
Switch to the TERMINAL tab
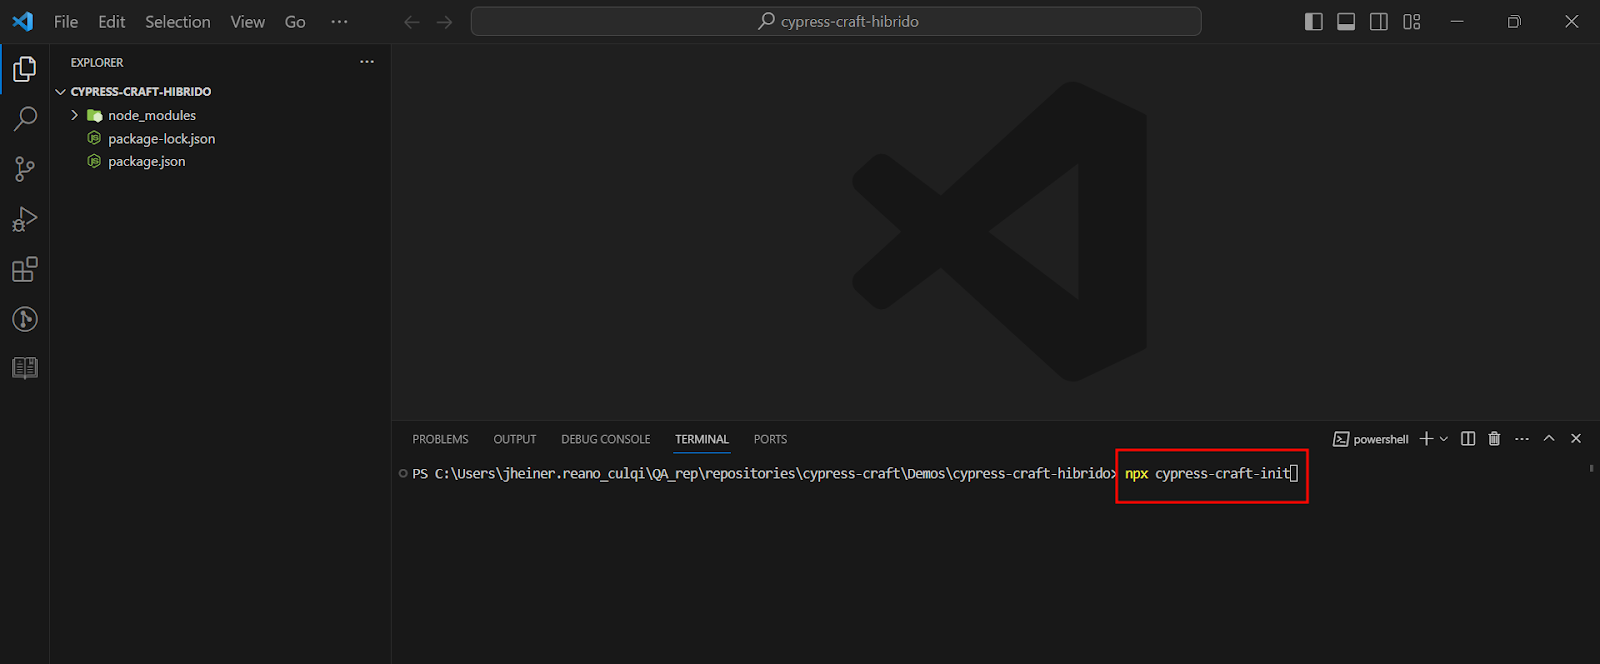tap(702, 439)
